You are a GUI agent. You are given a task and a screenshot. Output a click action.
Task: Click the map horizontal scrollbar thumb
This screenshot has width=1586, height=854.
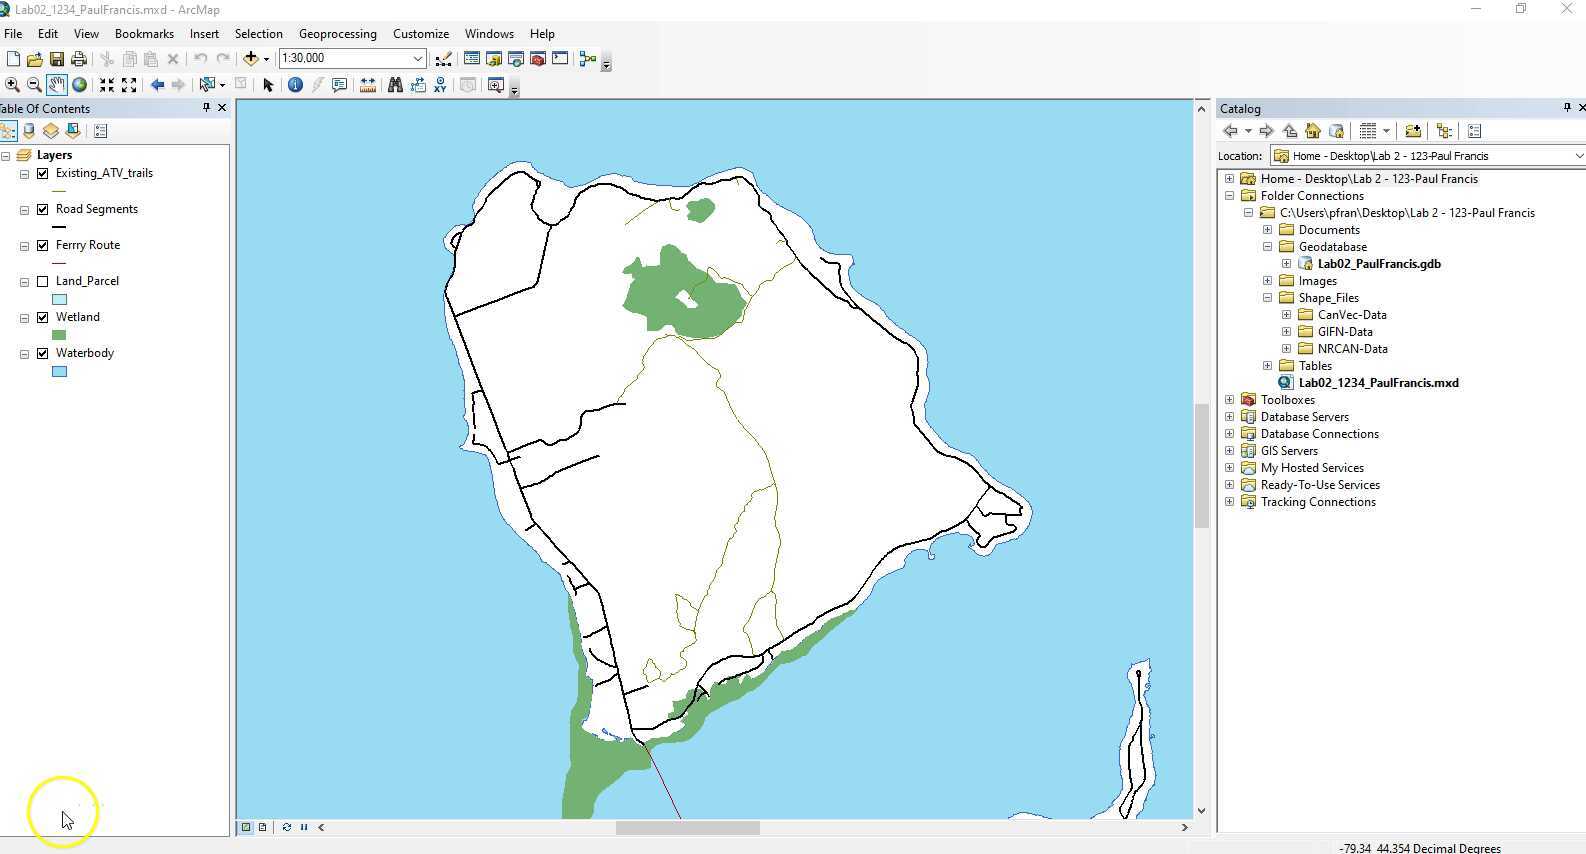687,828
